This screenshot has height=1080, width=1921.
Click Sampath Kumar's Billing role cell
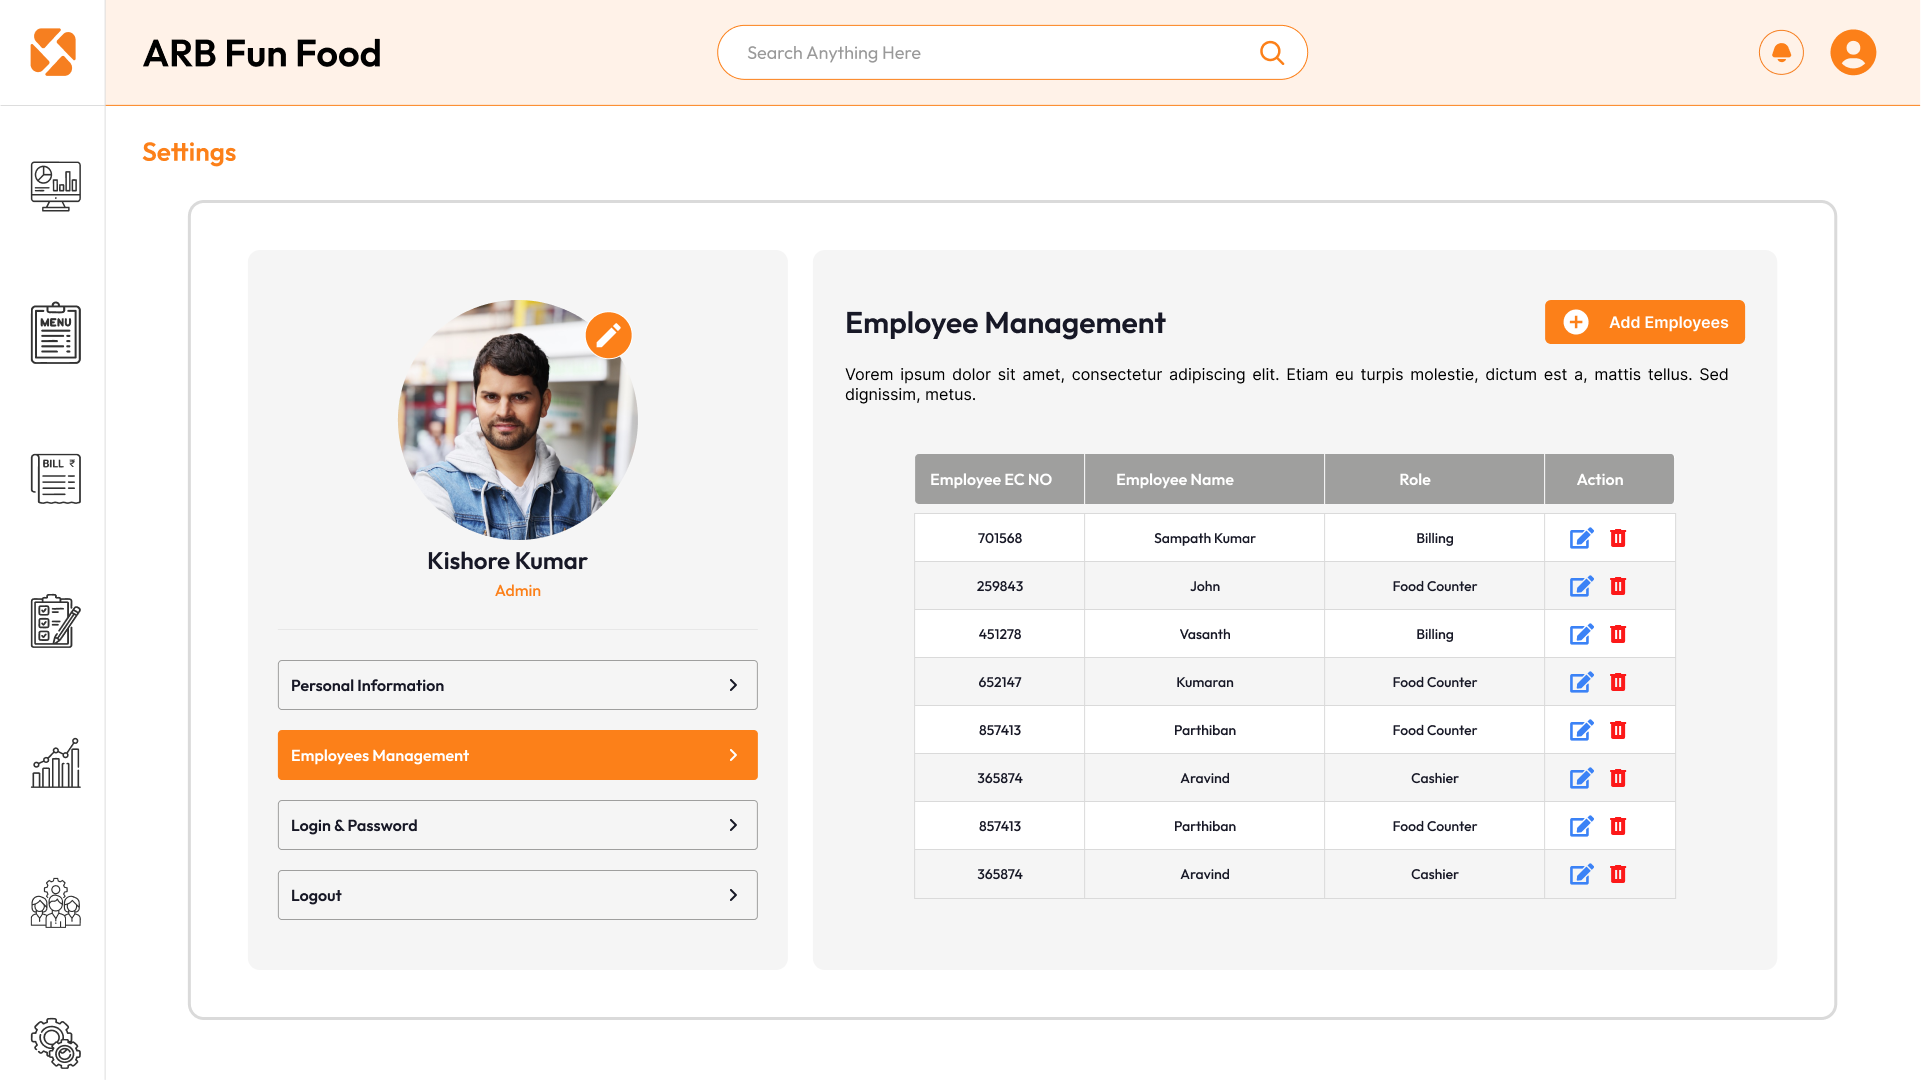1434,538
